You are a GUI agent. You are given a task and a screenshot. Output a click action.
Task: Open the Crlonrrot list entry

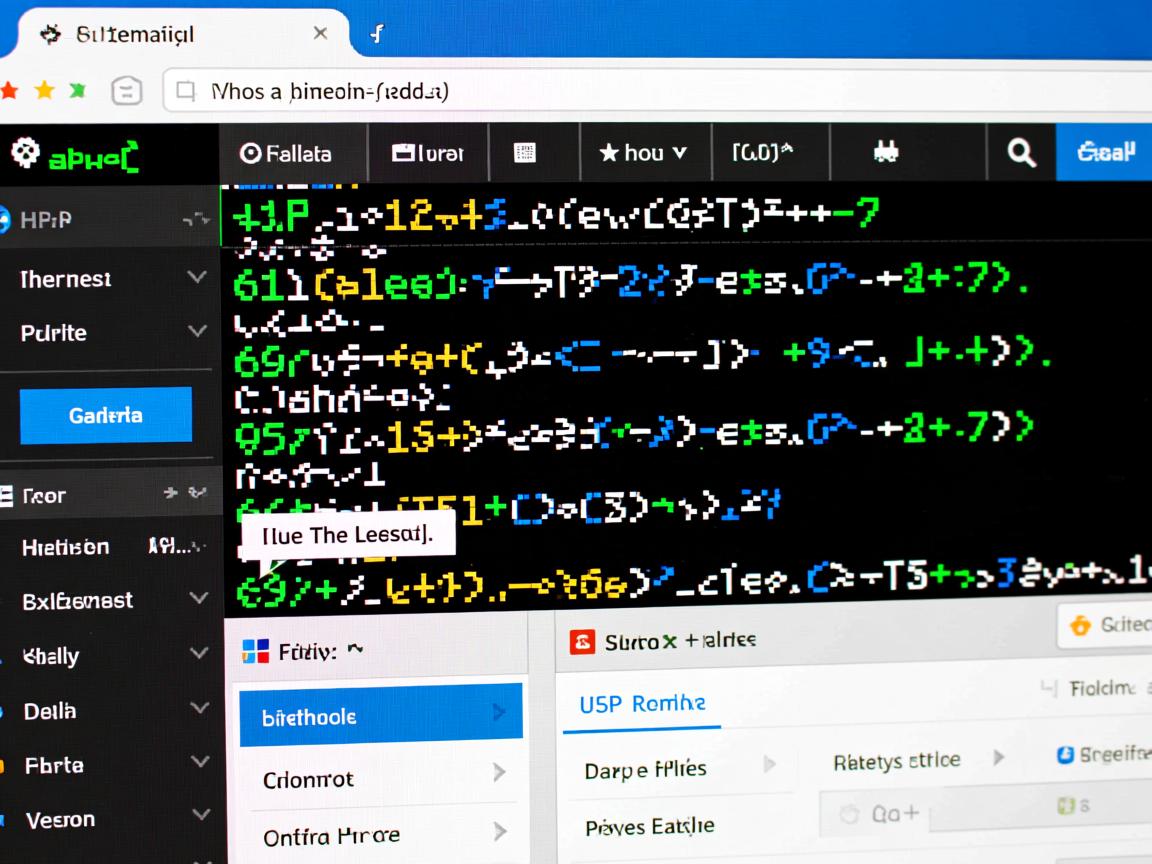(380, 778)
